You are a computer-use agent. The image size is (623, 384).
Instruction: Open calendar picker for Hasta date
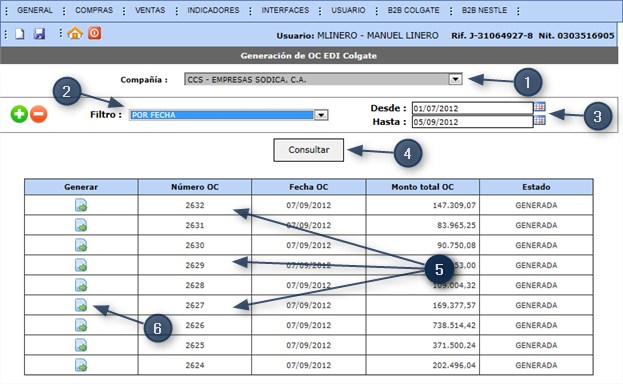tap(540, 120)
